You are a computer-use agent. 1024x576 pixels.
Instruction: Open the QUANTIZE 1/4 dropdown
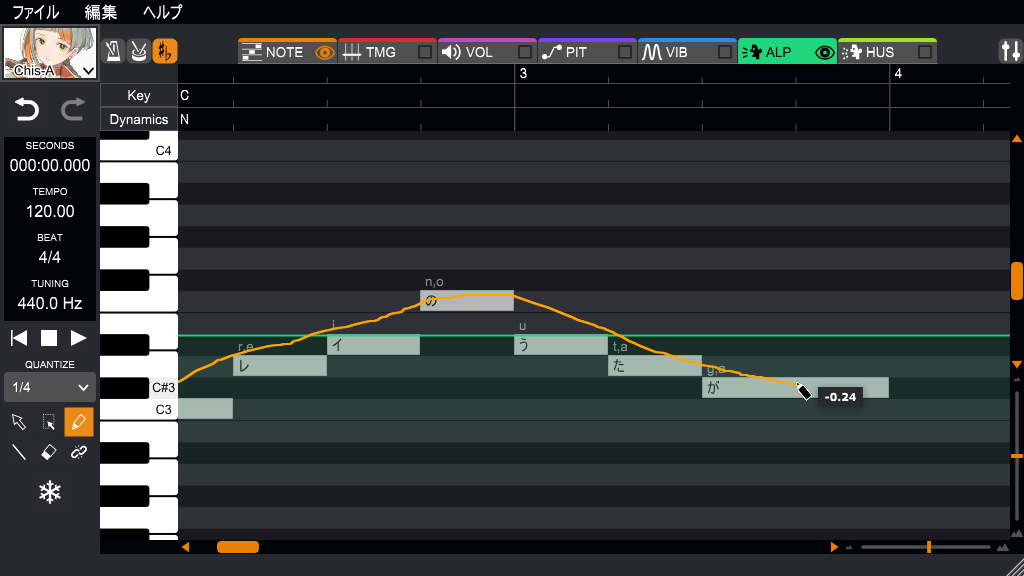click(x=50, y=387)
